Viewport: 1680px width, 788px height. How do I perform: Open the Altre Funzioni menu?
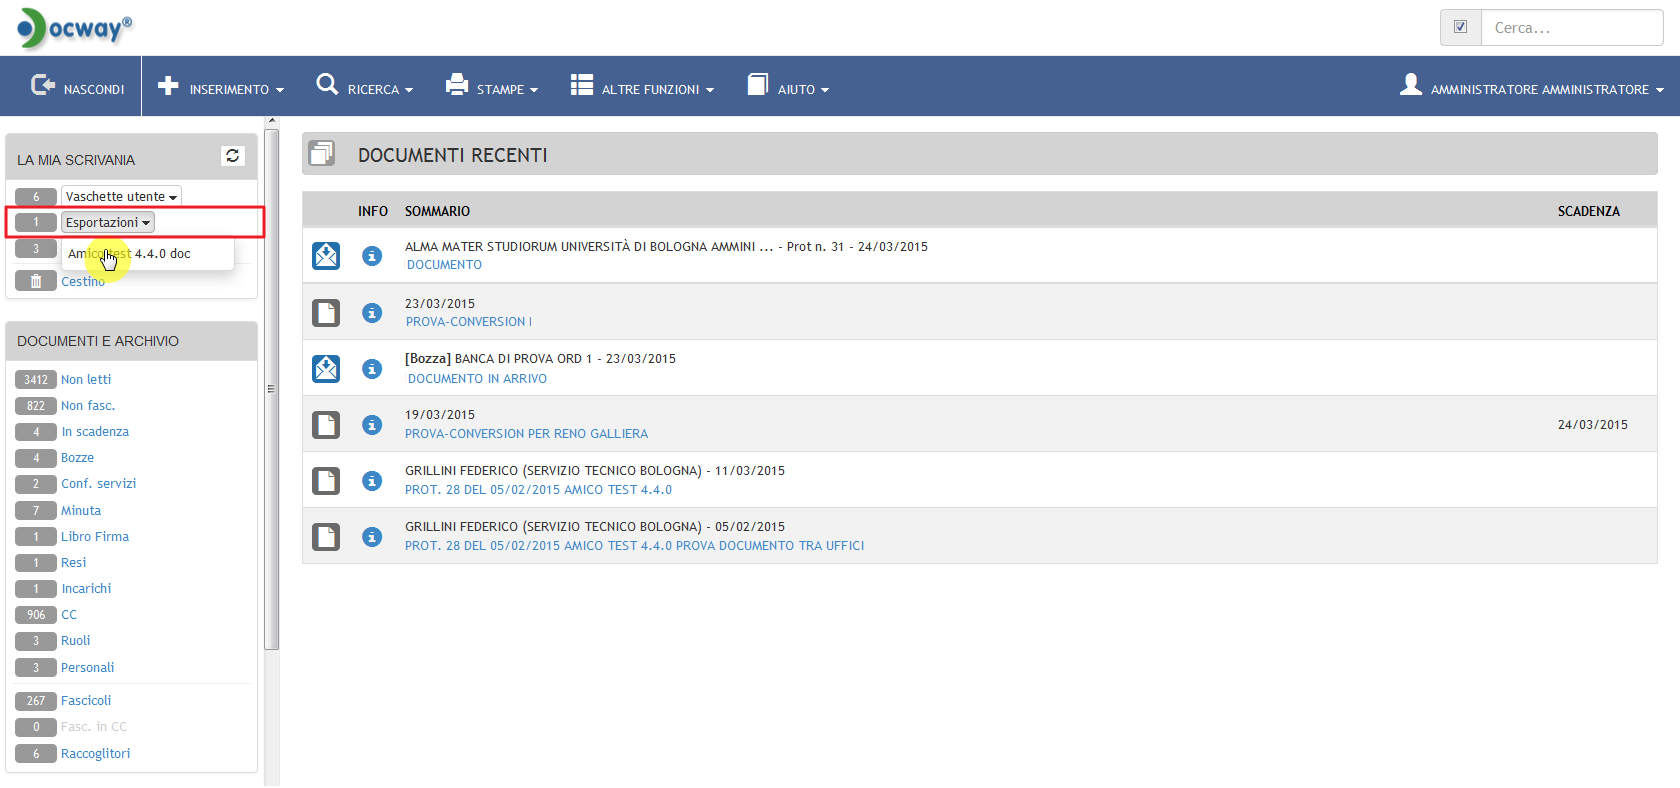642,88
